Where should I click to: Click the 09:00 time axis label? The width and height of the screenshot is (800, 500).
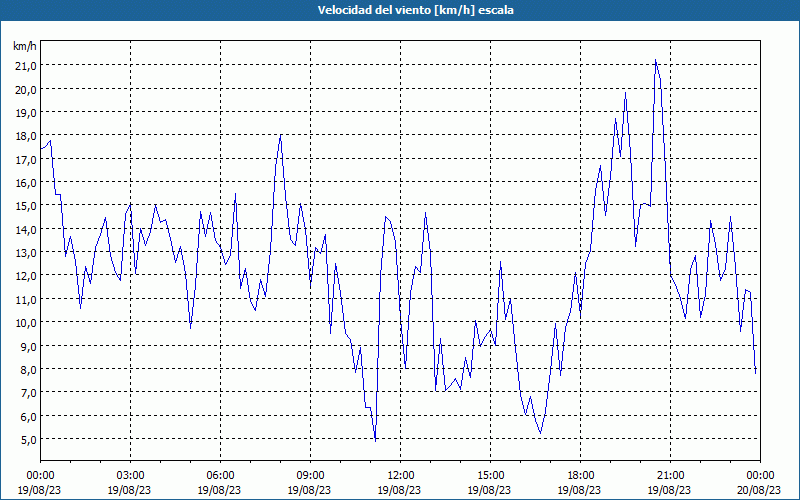pyautogui.click(x=310, y=476)
